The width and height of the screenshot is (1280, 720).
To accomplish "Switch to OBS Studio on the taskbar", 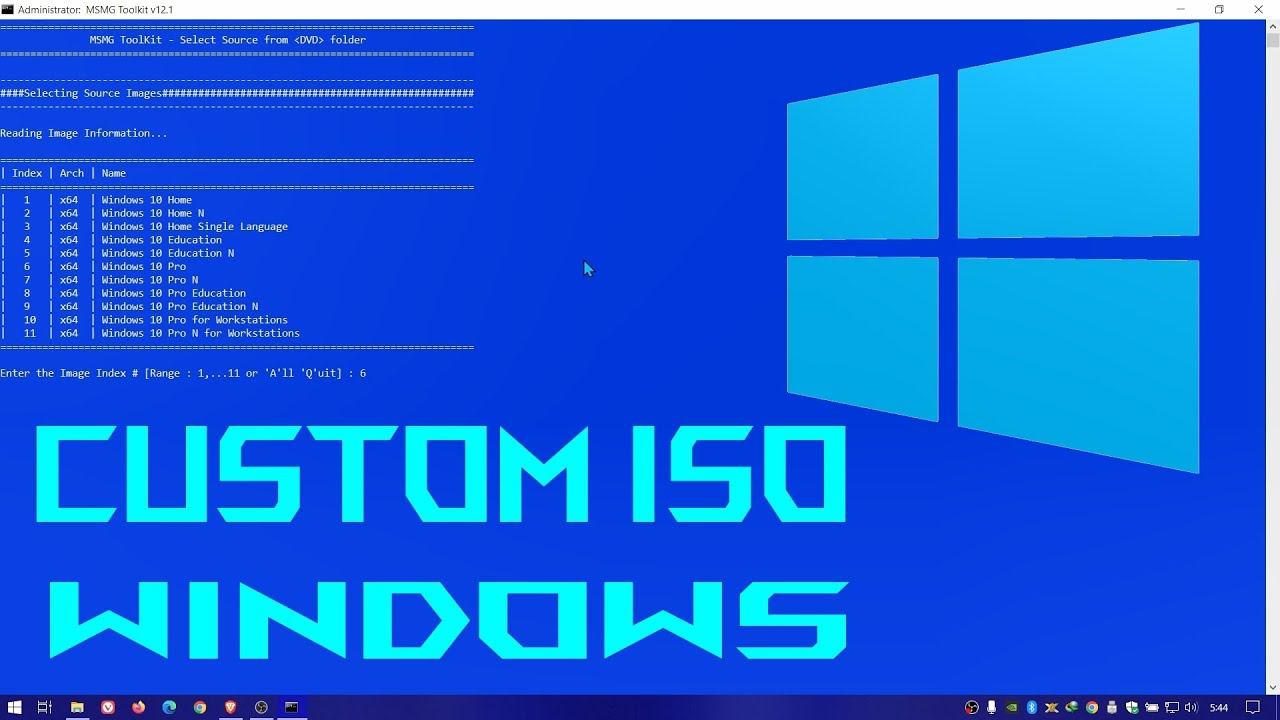I will tap(261, 707).
